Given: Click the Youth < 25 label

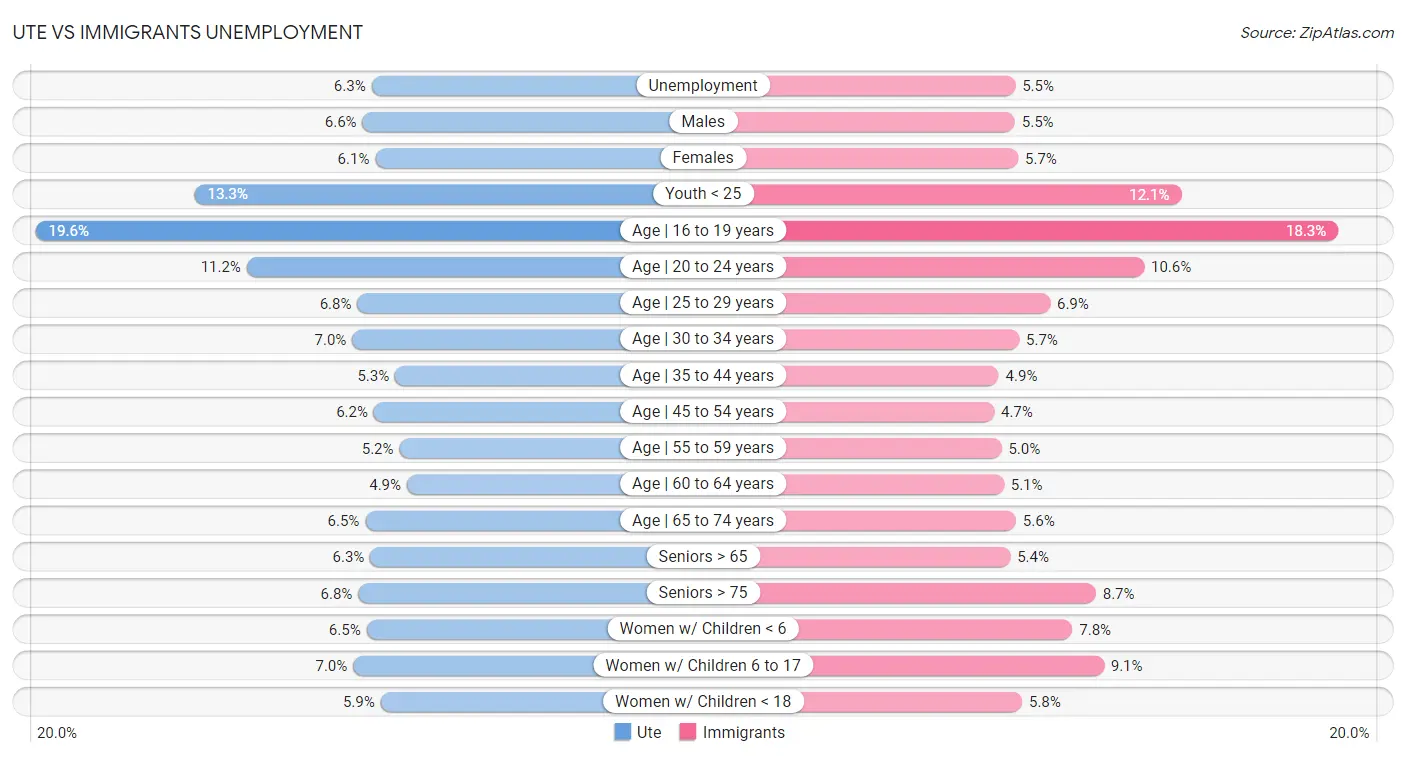Looking at the screenshot, I should tap(703, 194).
